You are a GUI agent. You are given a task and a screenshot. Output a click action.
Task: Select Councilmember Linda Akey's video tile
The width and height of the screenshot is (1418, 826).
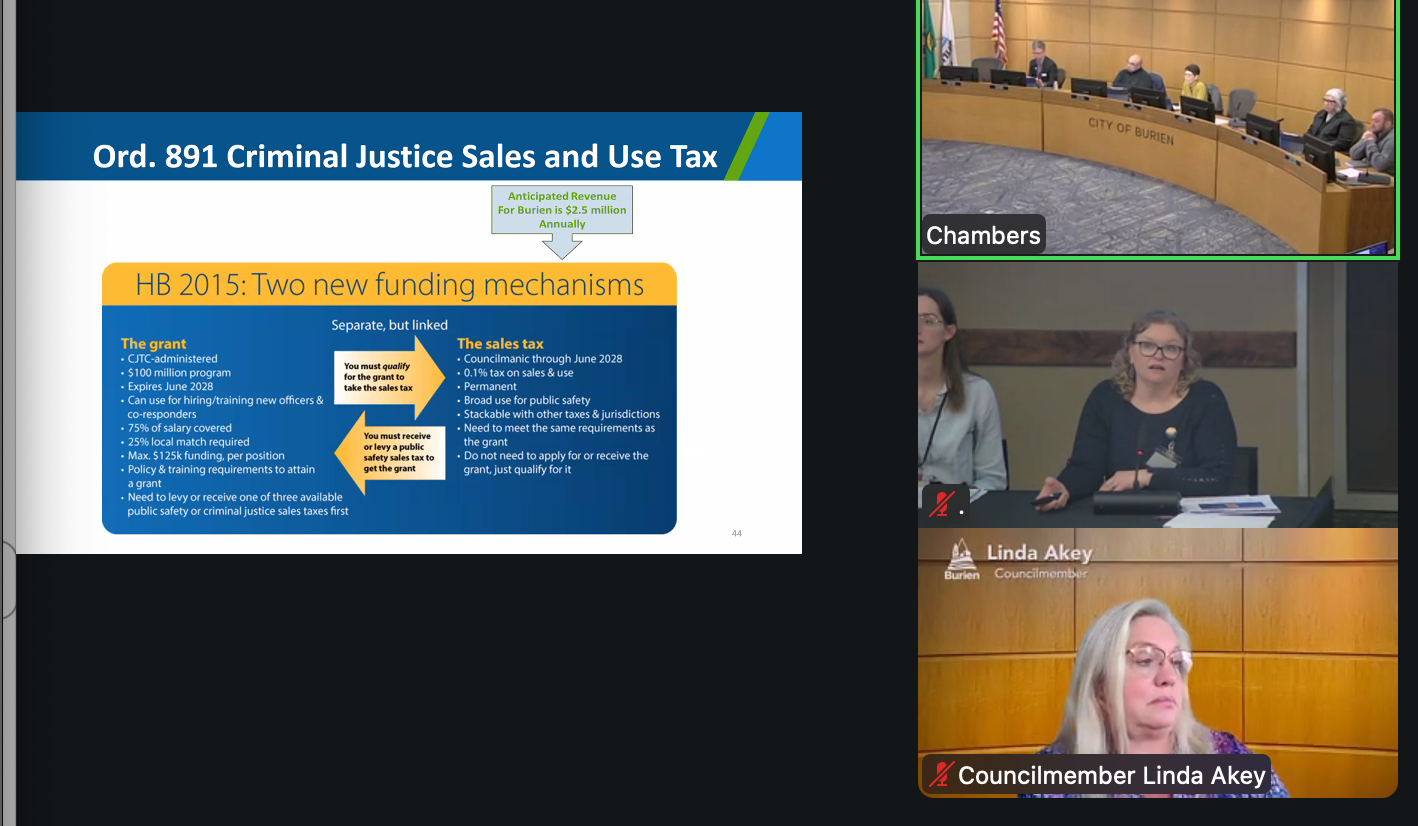[1157, 660]
